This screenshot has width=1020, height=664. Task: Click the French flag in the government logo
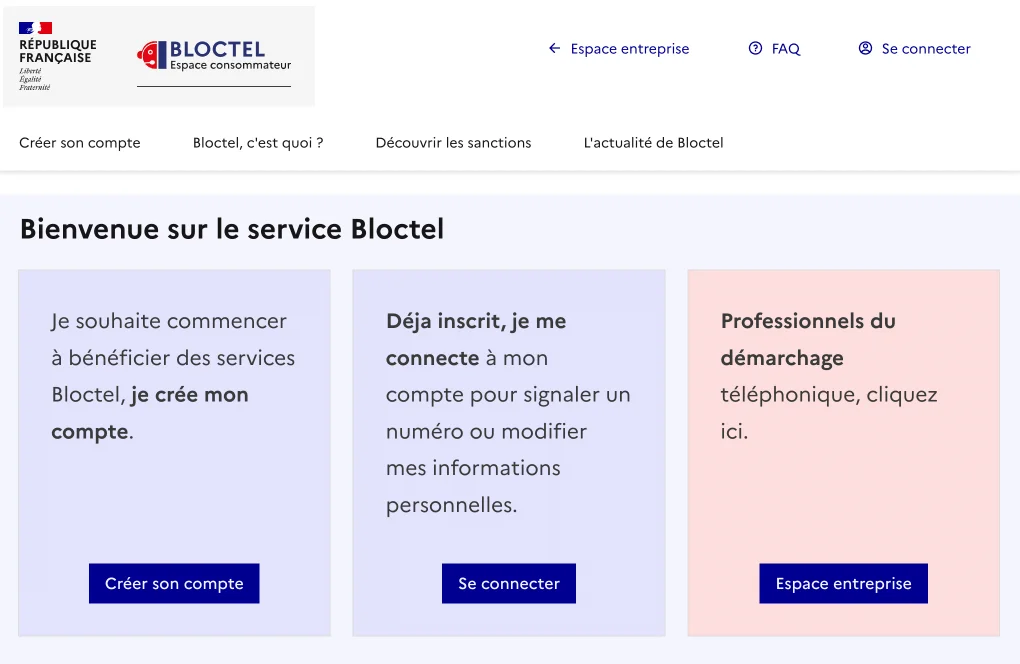tap(34, 29)
